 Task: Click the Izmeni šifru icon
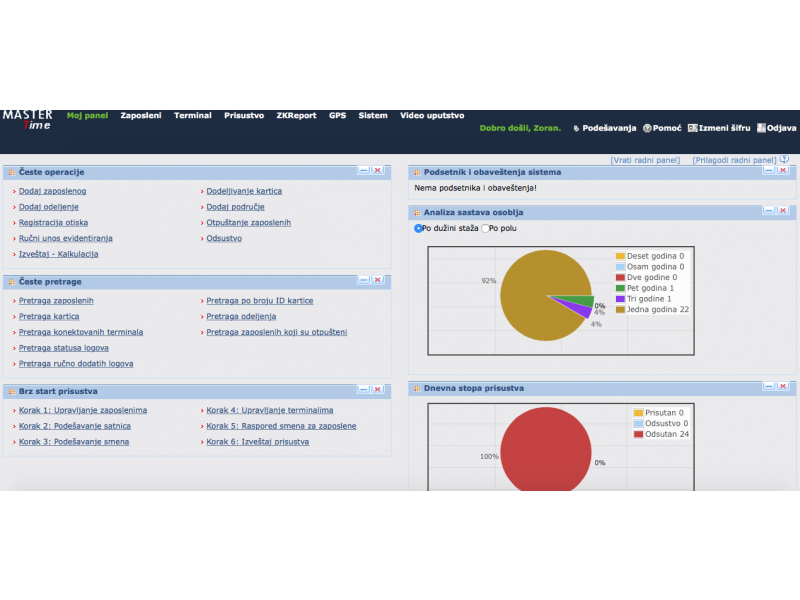click(x=692, y=129)
